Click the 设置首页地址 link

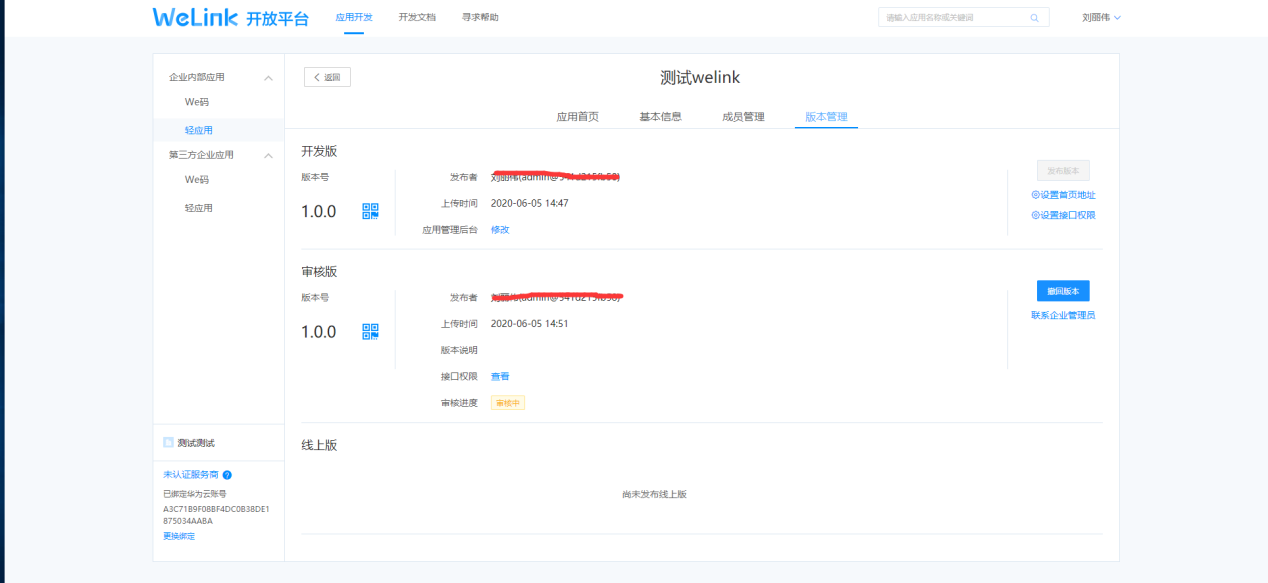point(1063,195)
